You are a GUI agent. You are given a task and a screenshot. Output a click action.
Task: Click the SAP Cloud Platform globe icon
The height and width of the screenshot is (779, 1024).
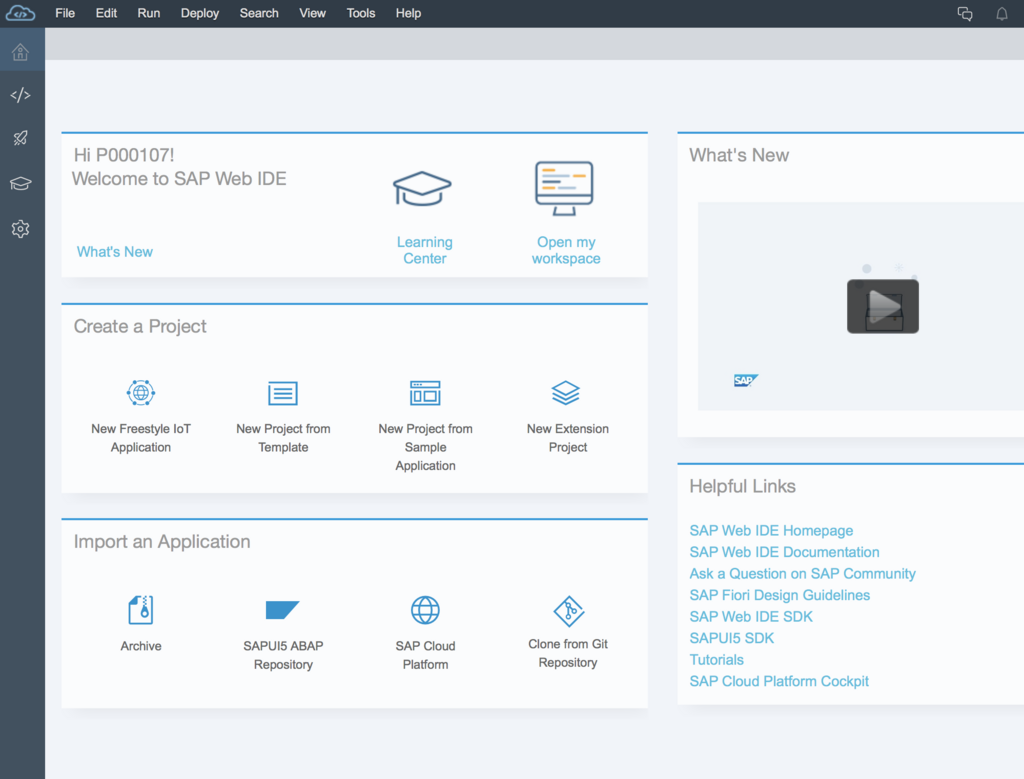tap(425, 610)
